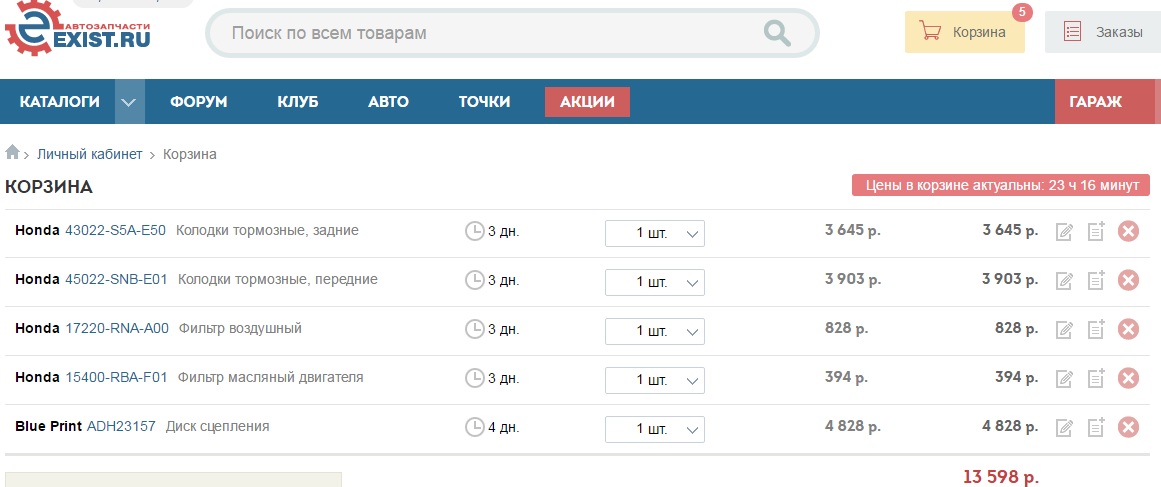Open part number 17220-RNA-A00 link

(x=117, y=328)
